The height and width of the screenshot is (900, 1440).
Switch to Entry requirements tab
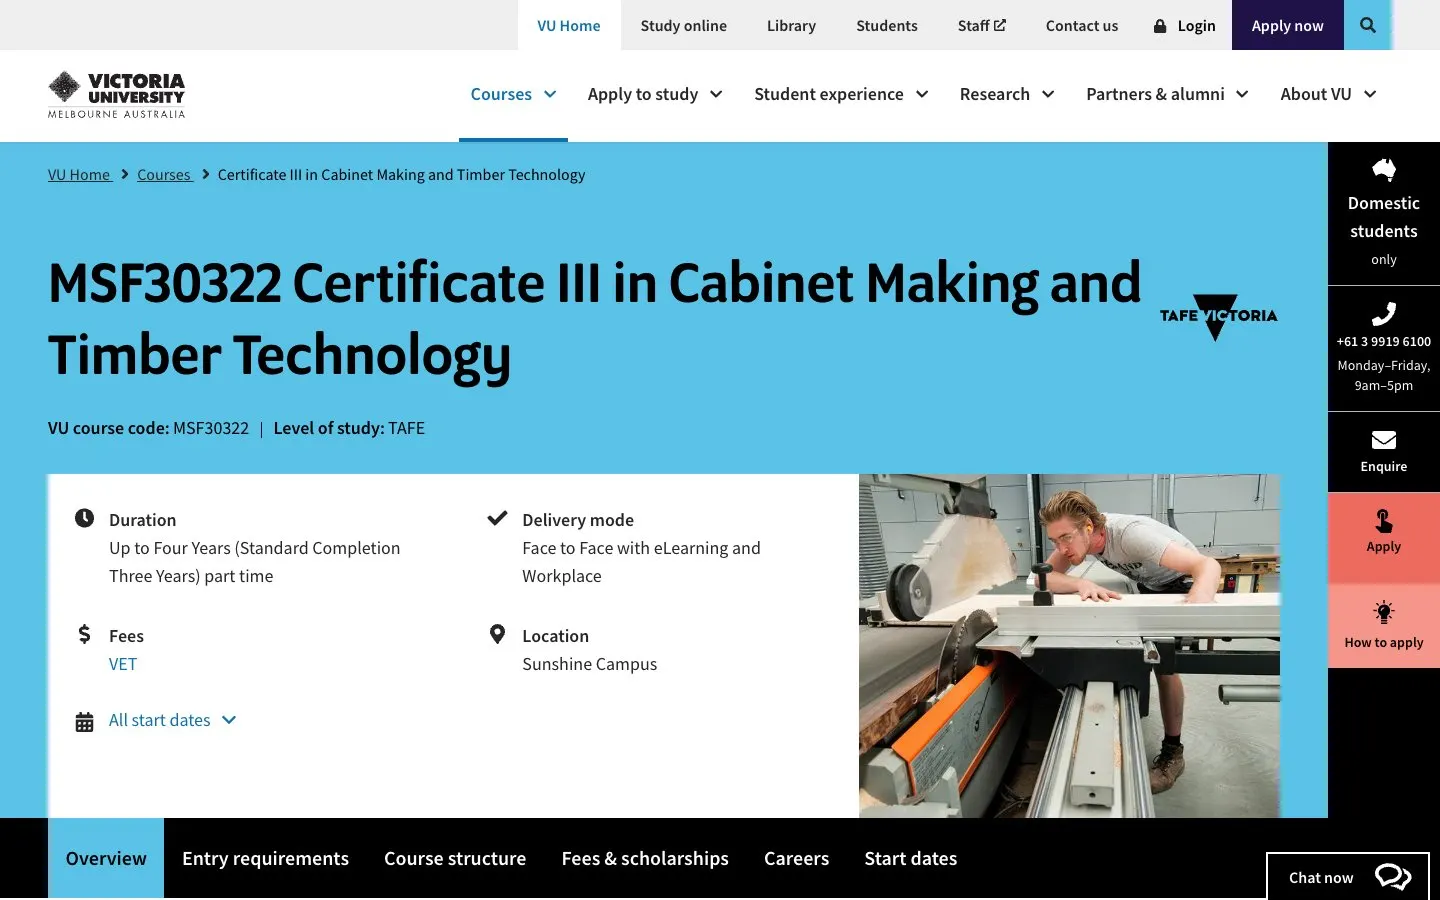pos(265,858)
